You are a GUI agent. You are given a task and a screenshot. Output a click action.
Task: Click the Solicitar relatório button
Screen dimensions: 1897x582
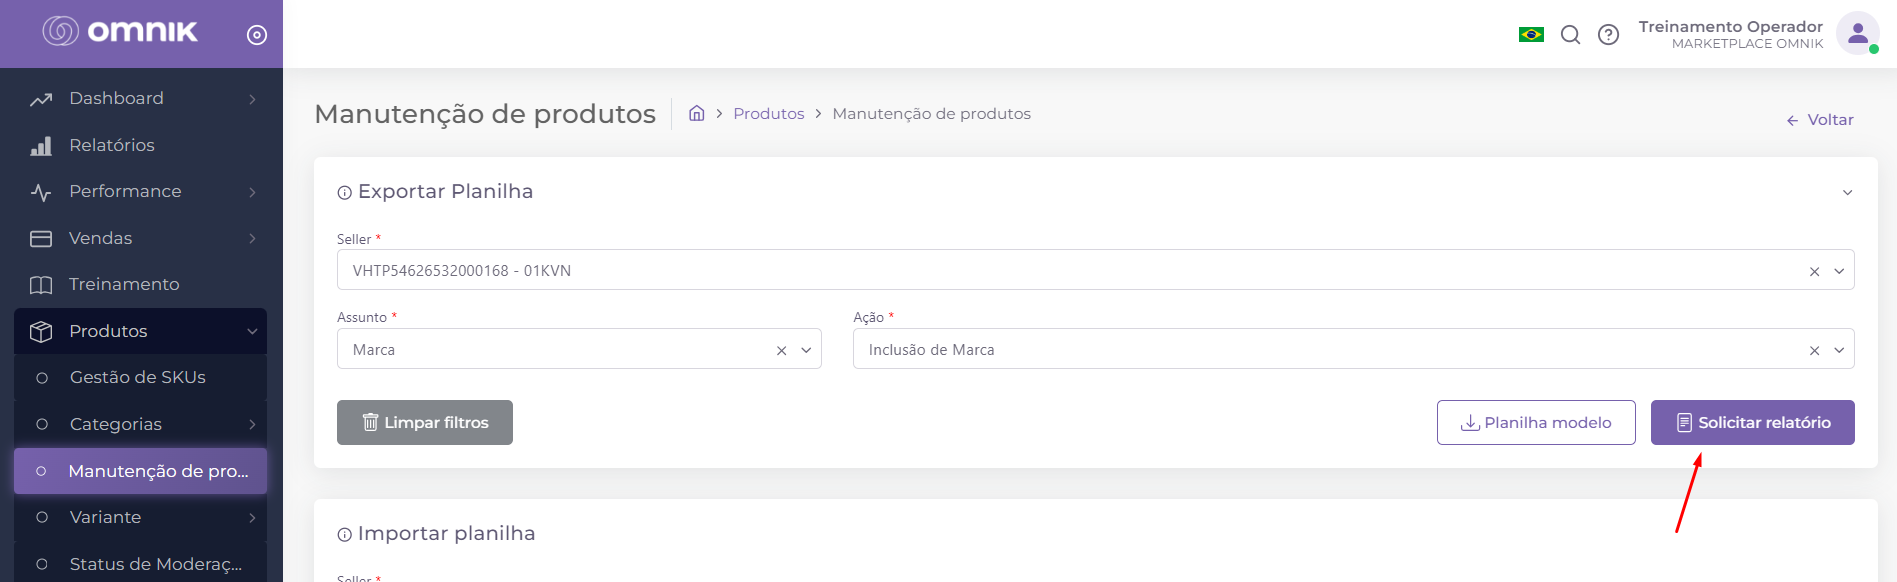pyautogui.click(x=1752, y=422)
